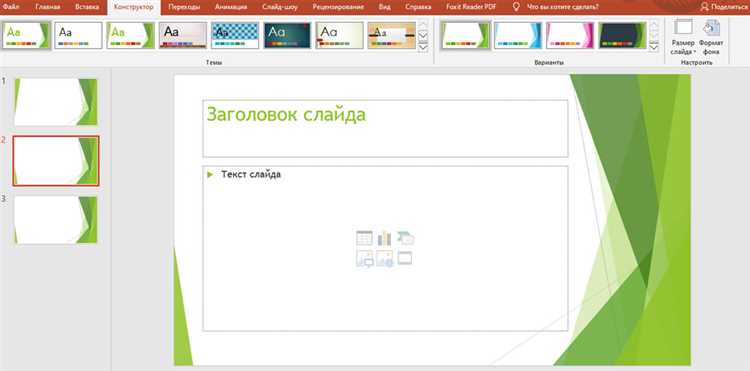Select the blue variant

(518, 35)
